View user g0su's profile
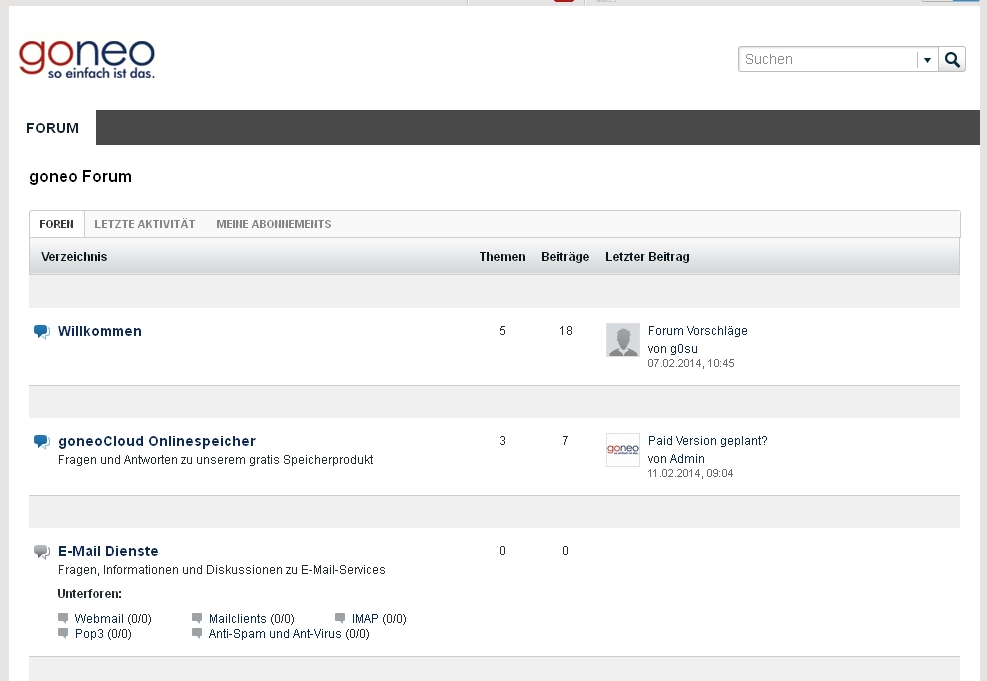The image size is (987, 681). tap(682, 349)
